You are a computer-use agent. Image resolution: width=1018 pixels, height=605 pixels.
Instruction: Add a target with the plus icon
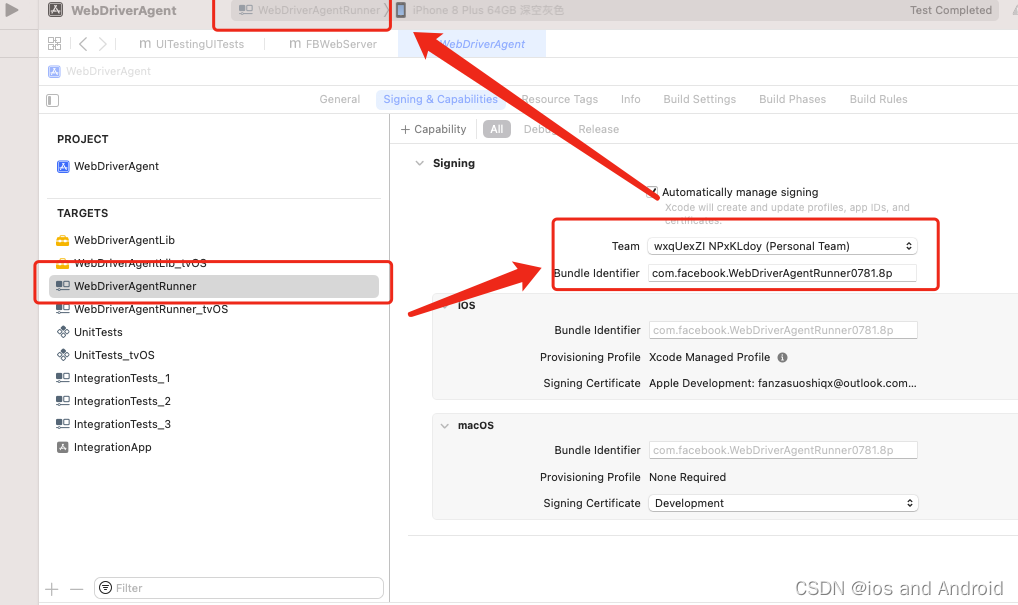click(52, 589)
